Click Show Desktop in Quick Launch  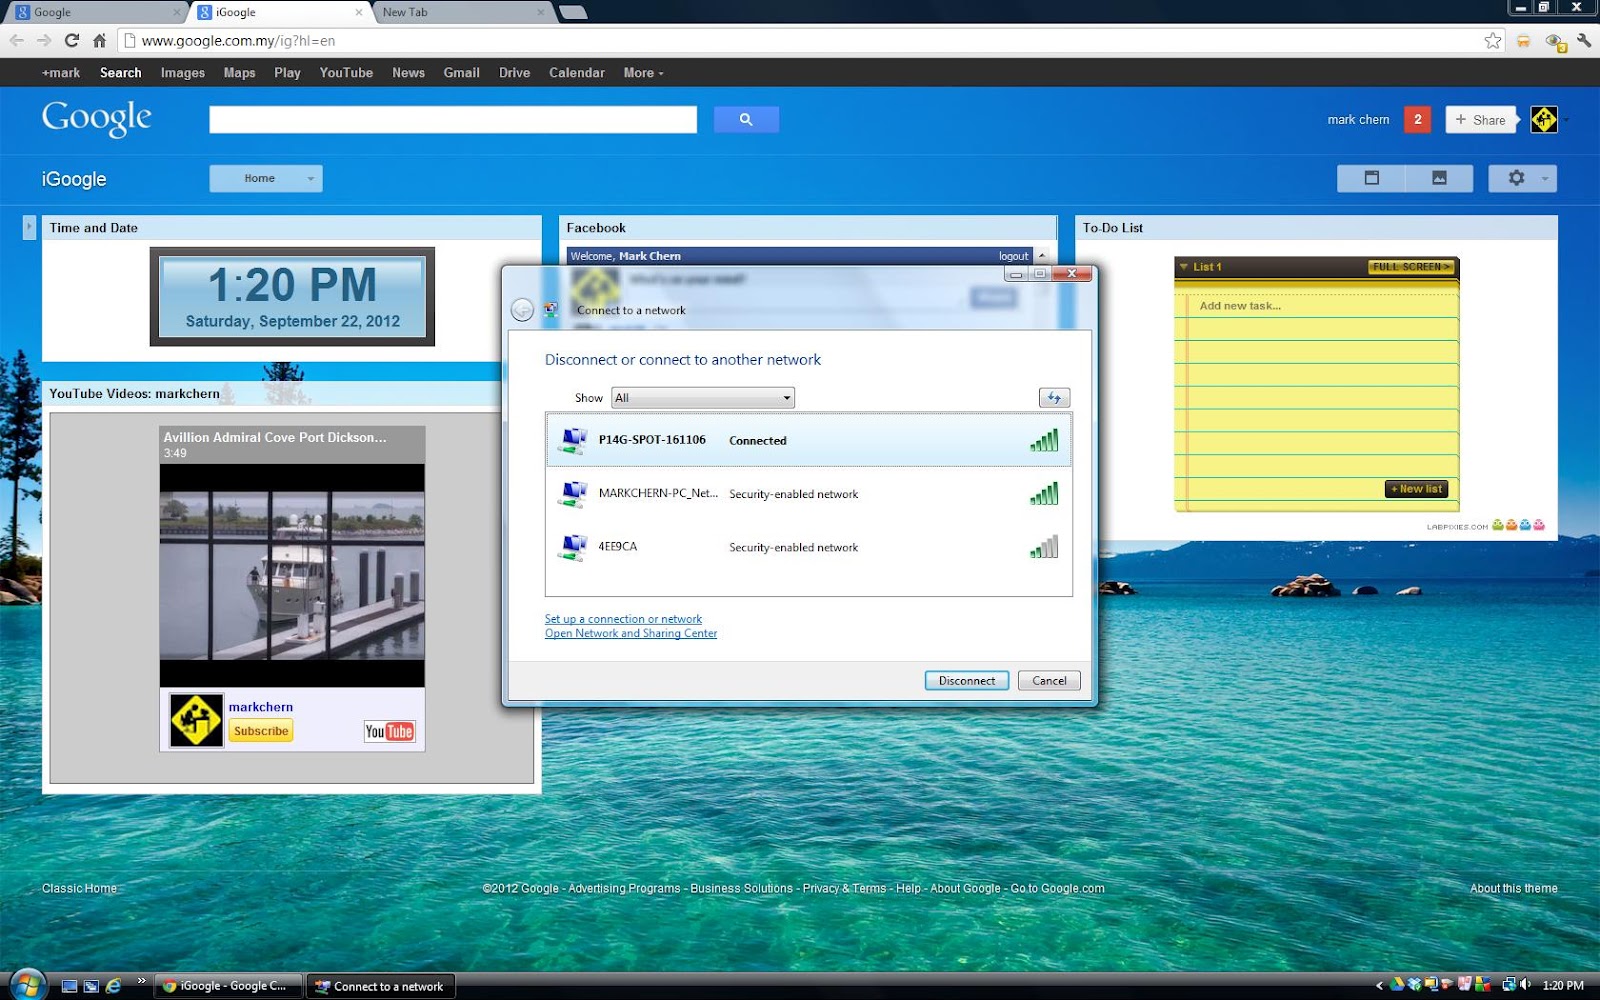point(69,986)
